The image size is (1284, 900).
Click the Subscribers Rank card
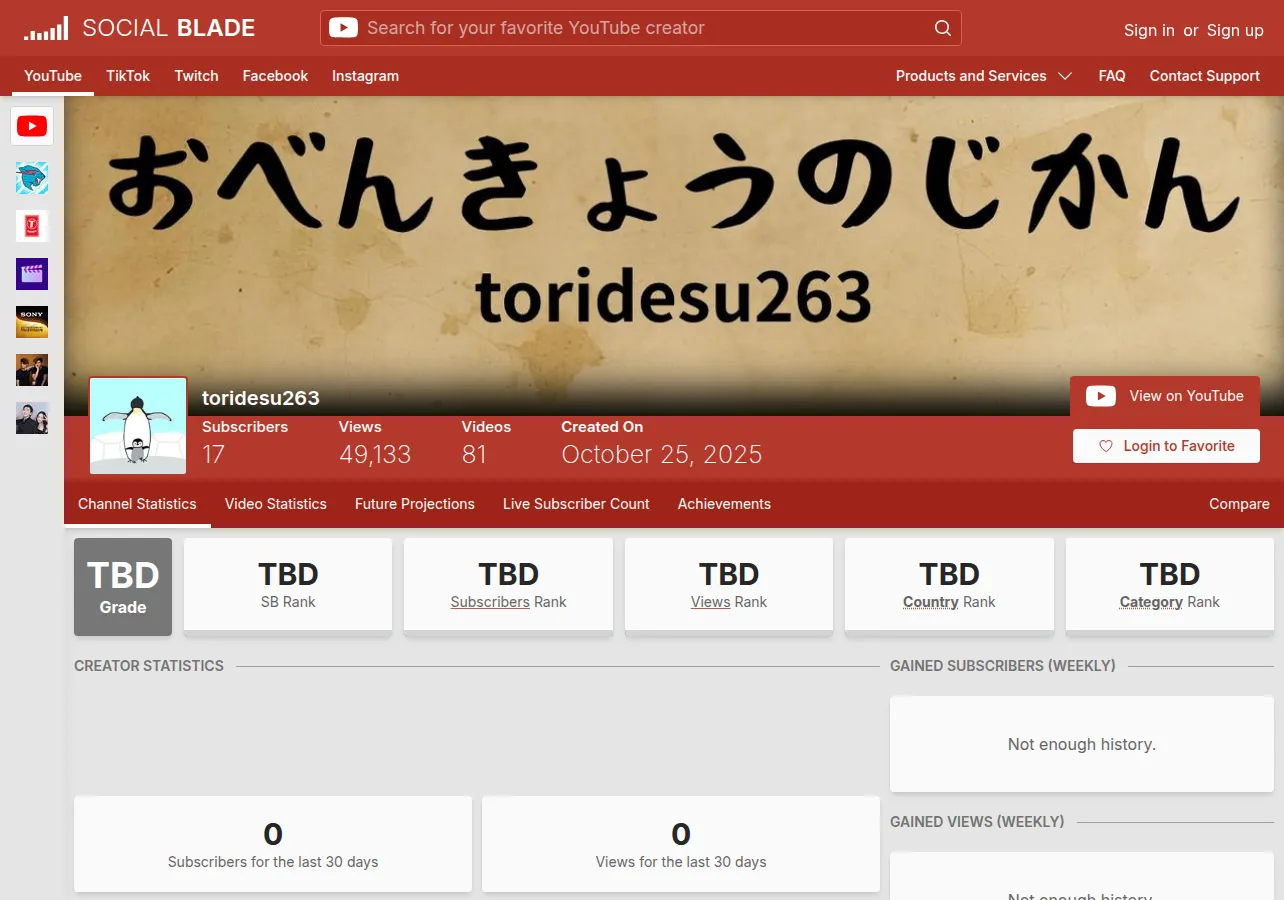508,587
